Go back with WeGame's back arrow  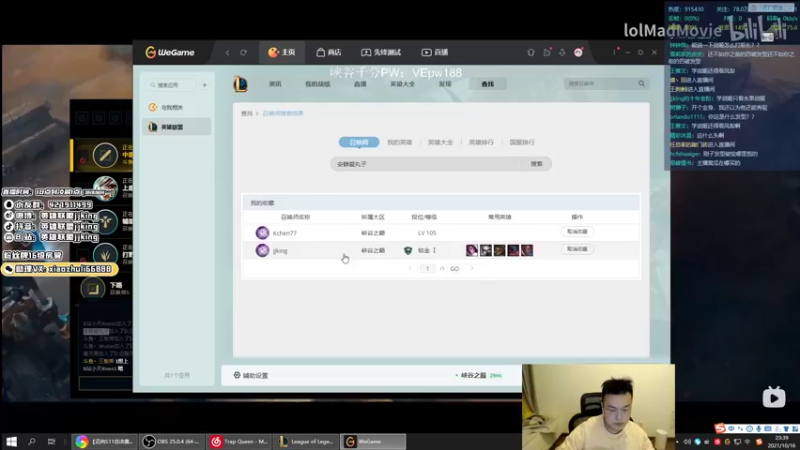click(x=228, y=53)
